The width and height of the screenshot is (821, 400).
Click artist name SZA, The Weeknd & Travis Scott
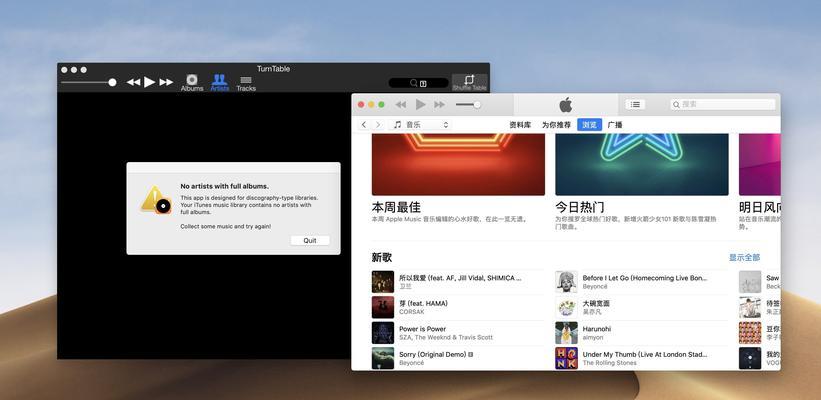446,338
